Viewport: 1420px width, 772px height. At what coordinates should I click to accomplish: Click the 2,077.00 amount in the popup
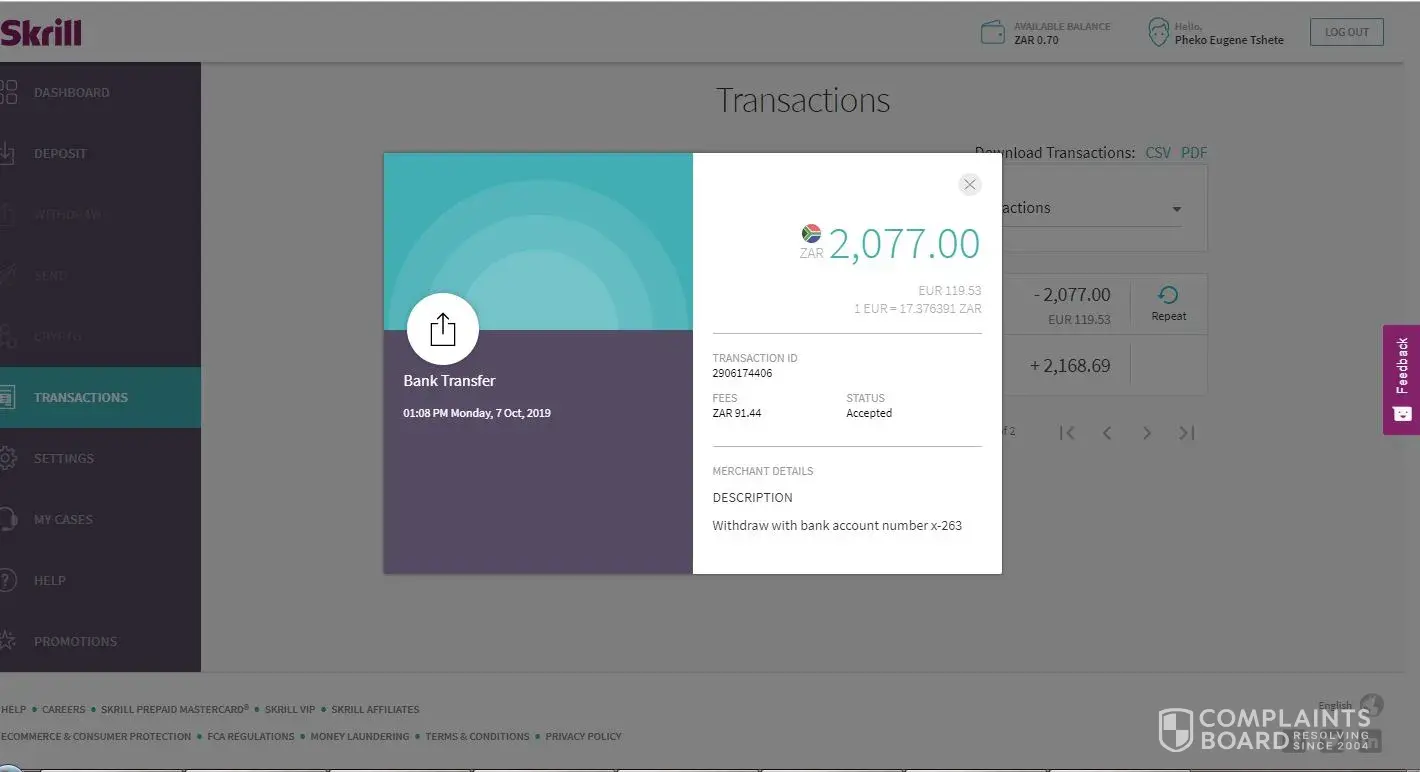(x=904, y=244)
